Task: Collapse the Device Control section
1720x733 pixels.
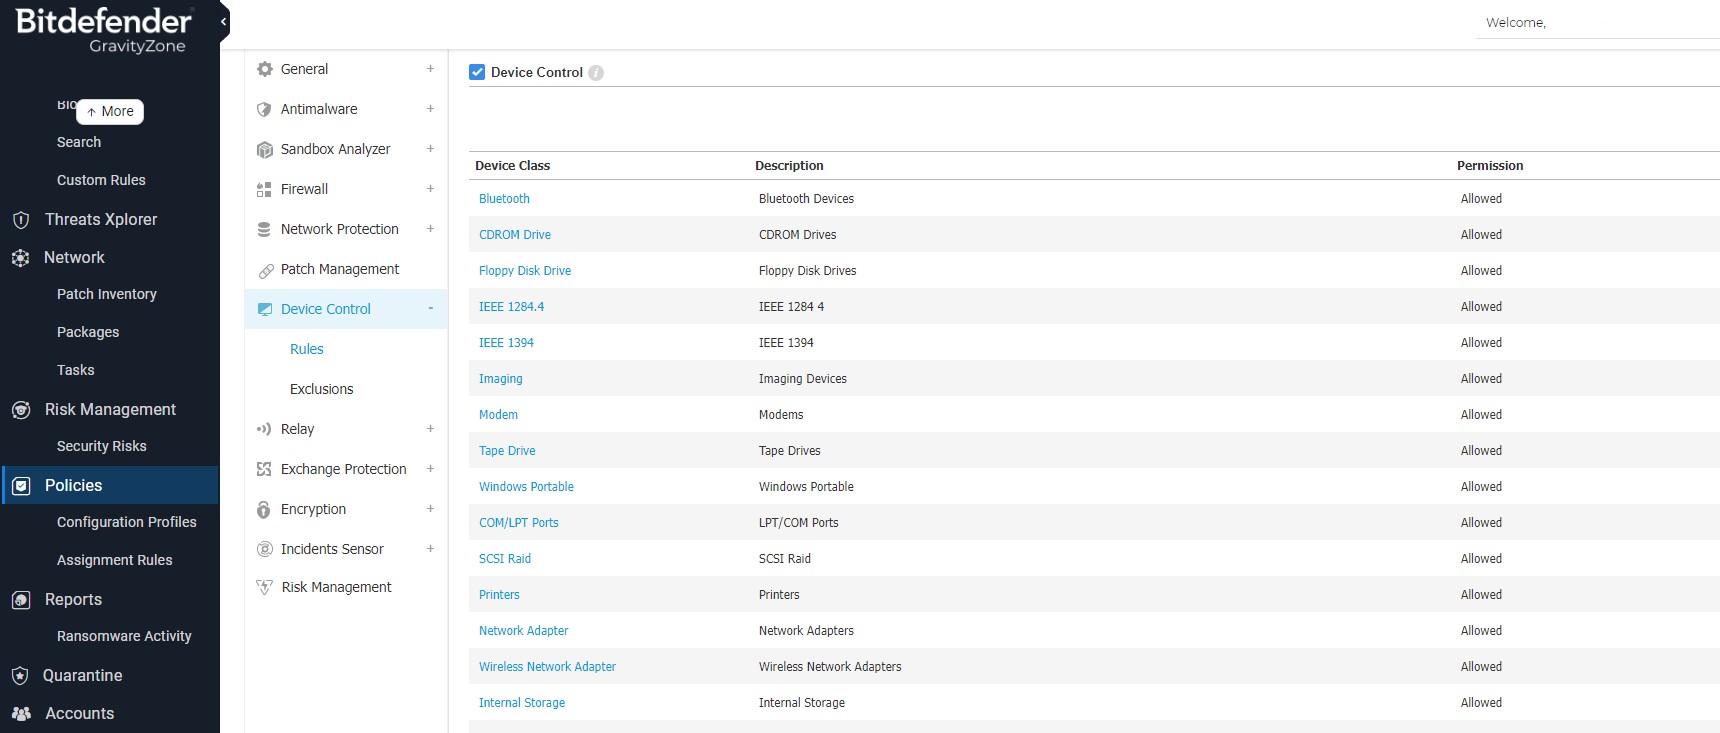Action: tap(430, 309)
